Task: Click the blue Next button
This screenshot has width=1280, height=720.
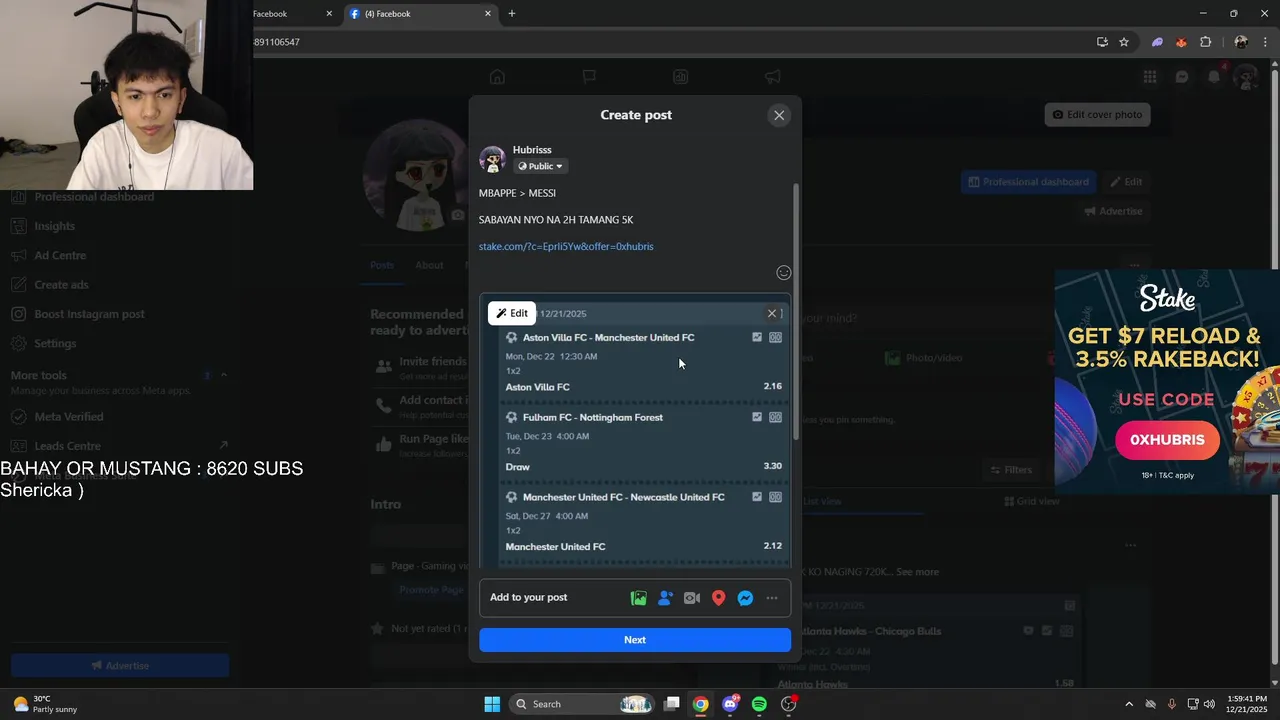Action: [635, 640]
